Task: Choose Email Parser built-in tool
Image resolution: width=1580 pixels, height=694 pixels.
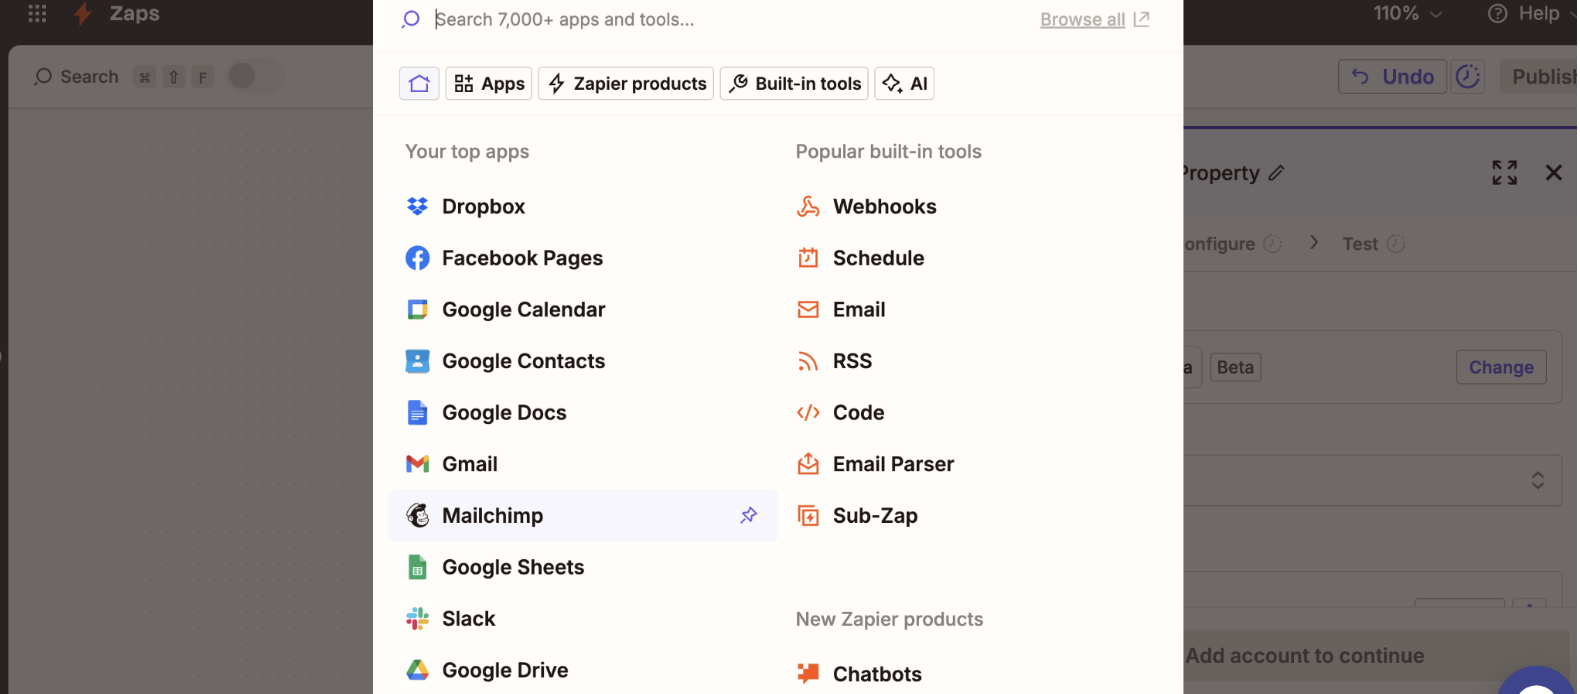Action: pos(973,464)
